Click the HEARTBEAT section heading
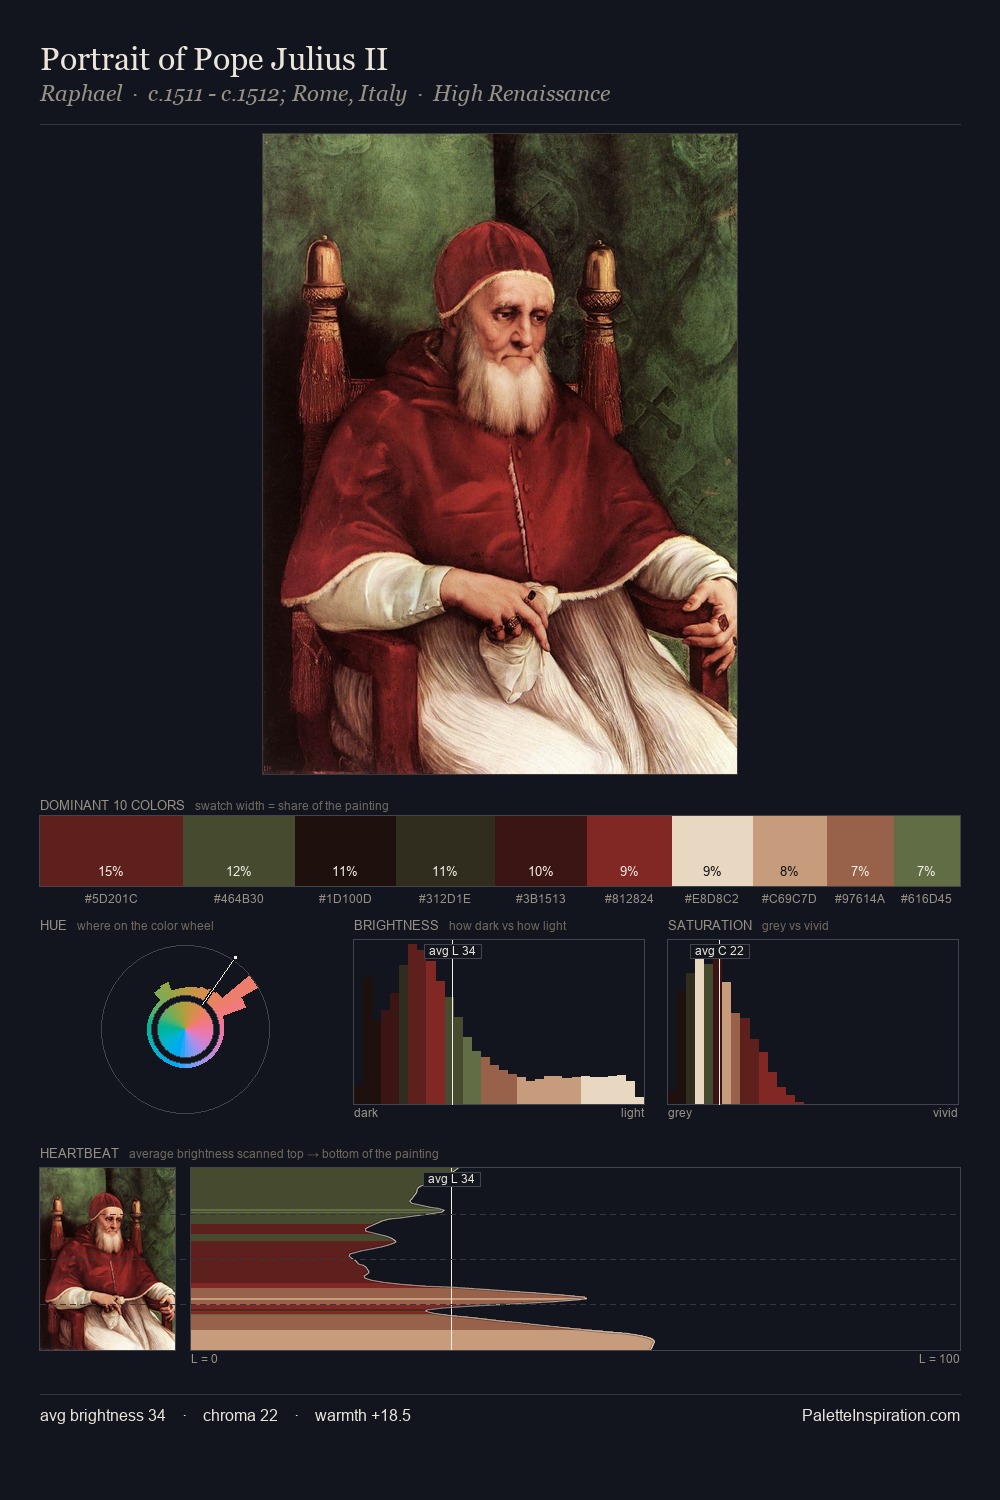This screenshot has height=1500, width=1000. click(79, 1153)
